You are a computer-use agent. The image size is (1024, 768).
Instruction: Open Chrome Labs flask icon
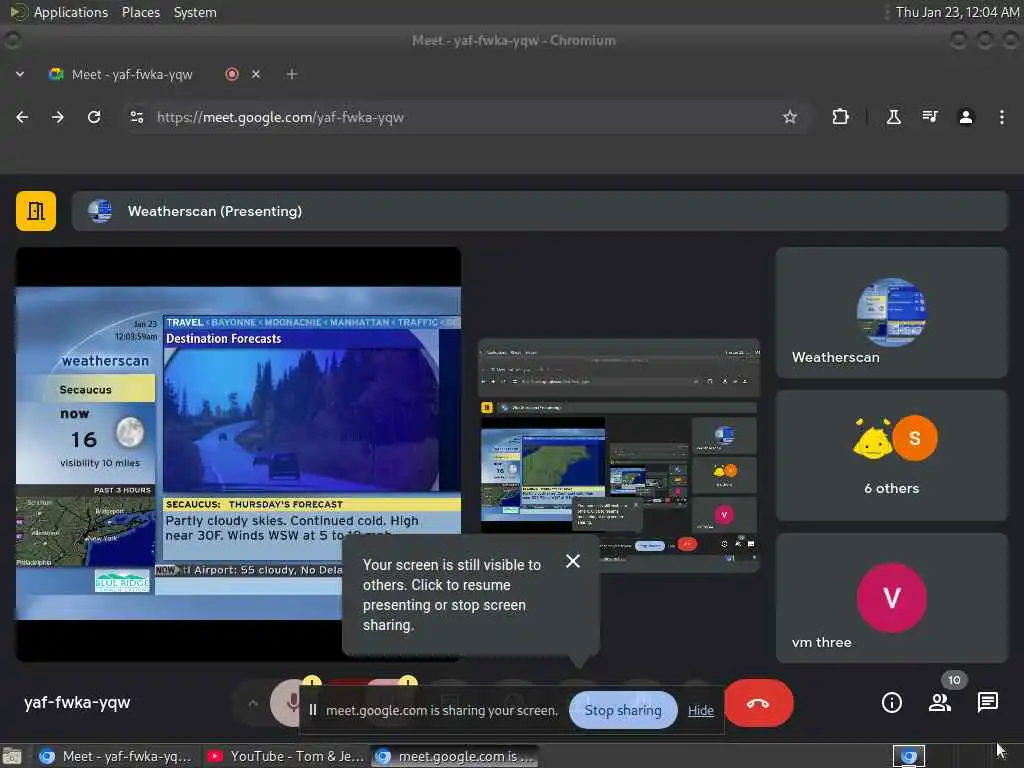pos(893,117)
